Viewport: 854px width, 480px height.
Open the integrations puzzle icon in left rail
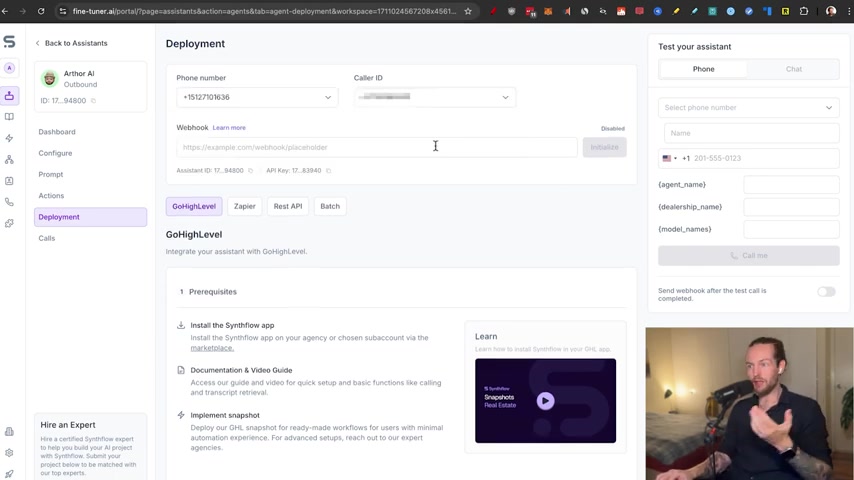(9, 223)
